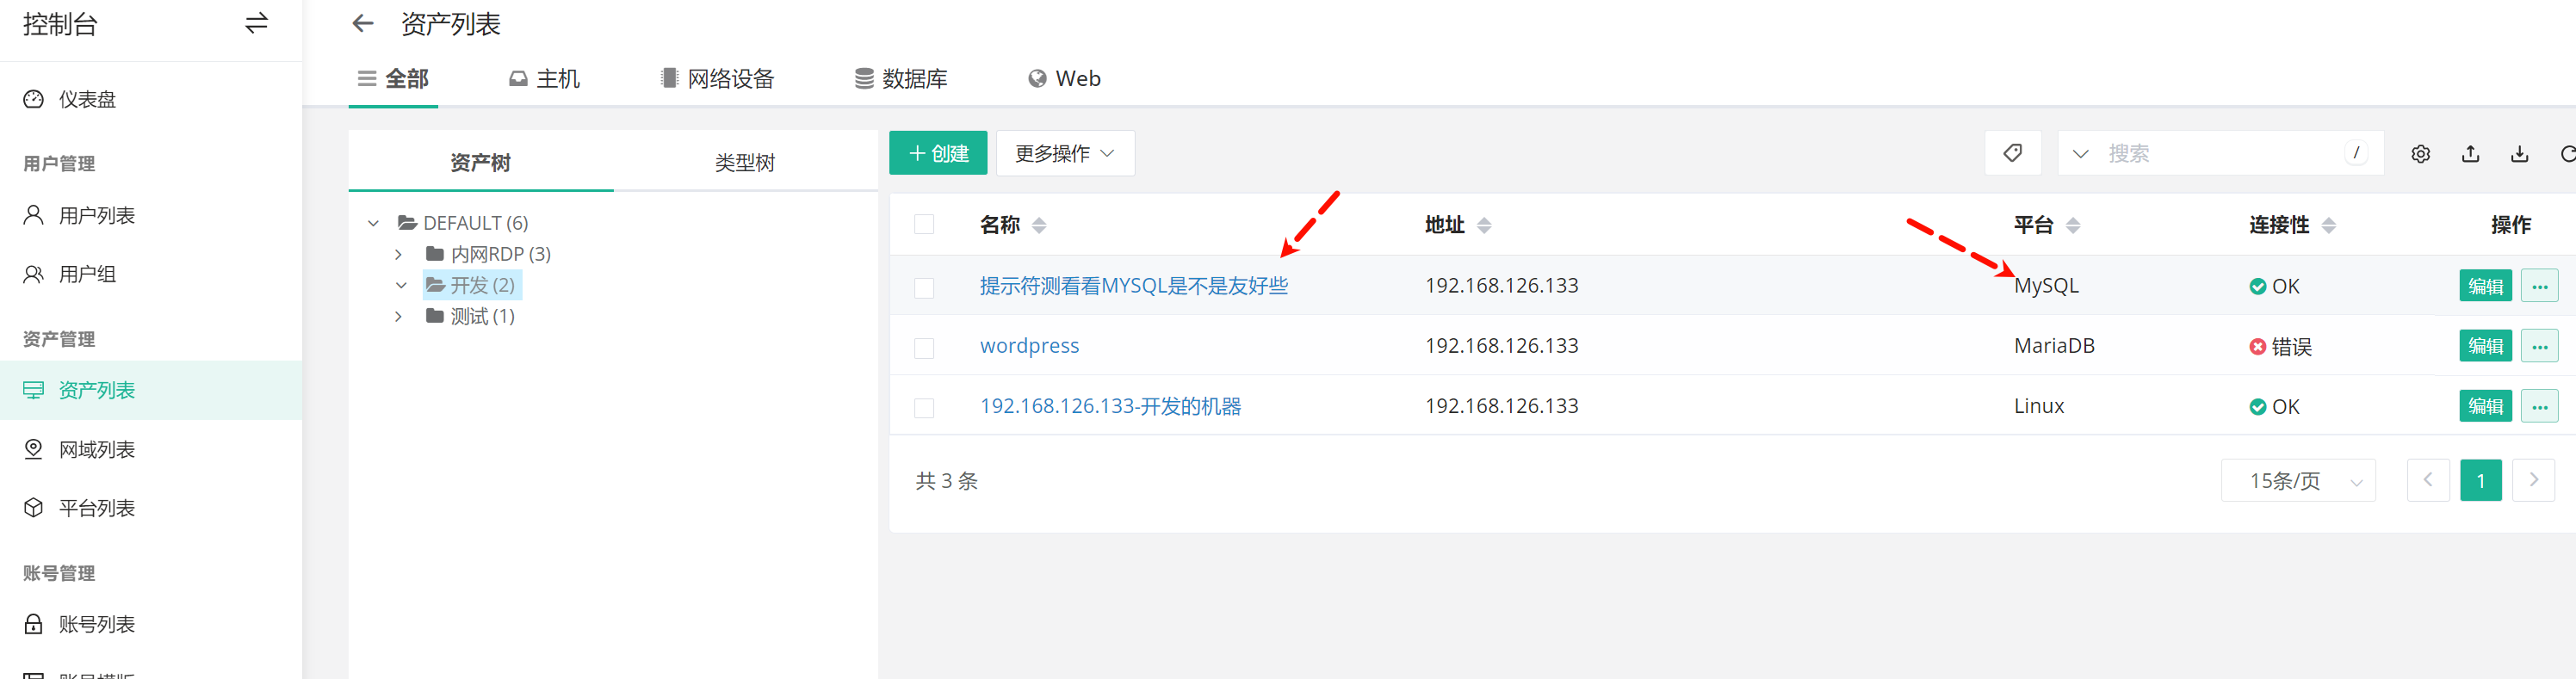This screenshot has height=679, width=2576.
Task: Tick the select-all header checkbox
Action: [x=924, y=224]
